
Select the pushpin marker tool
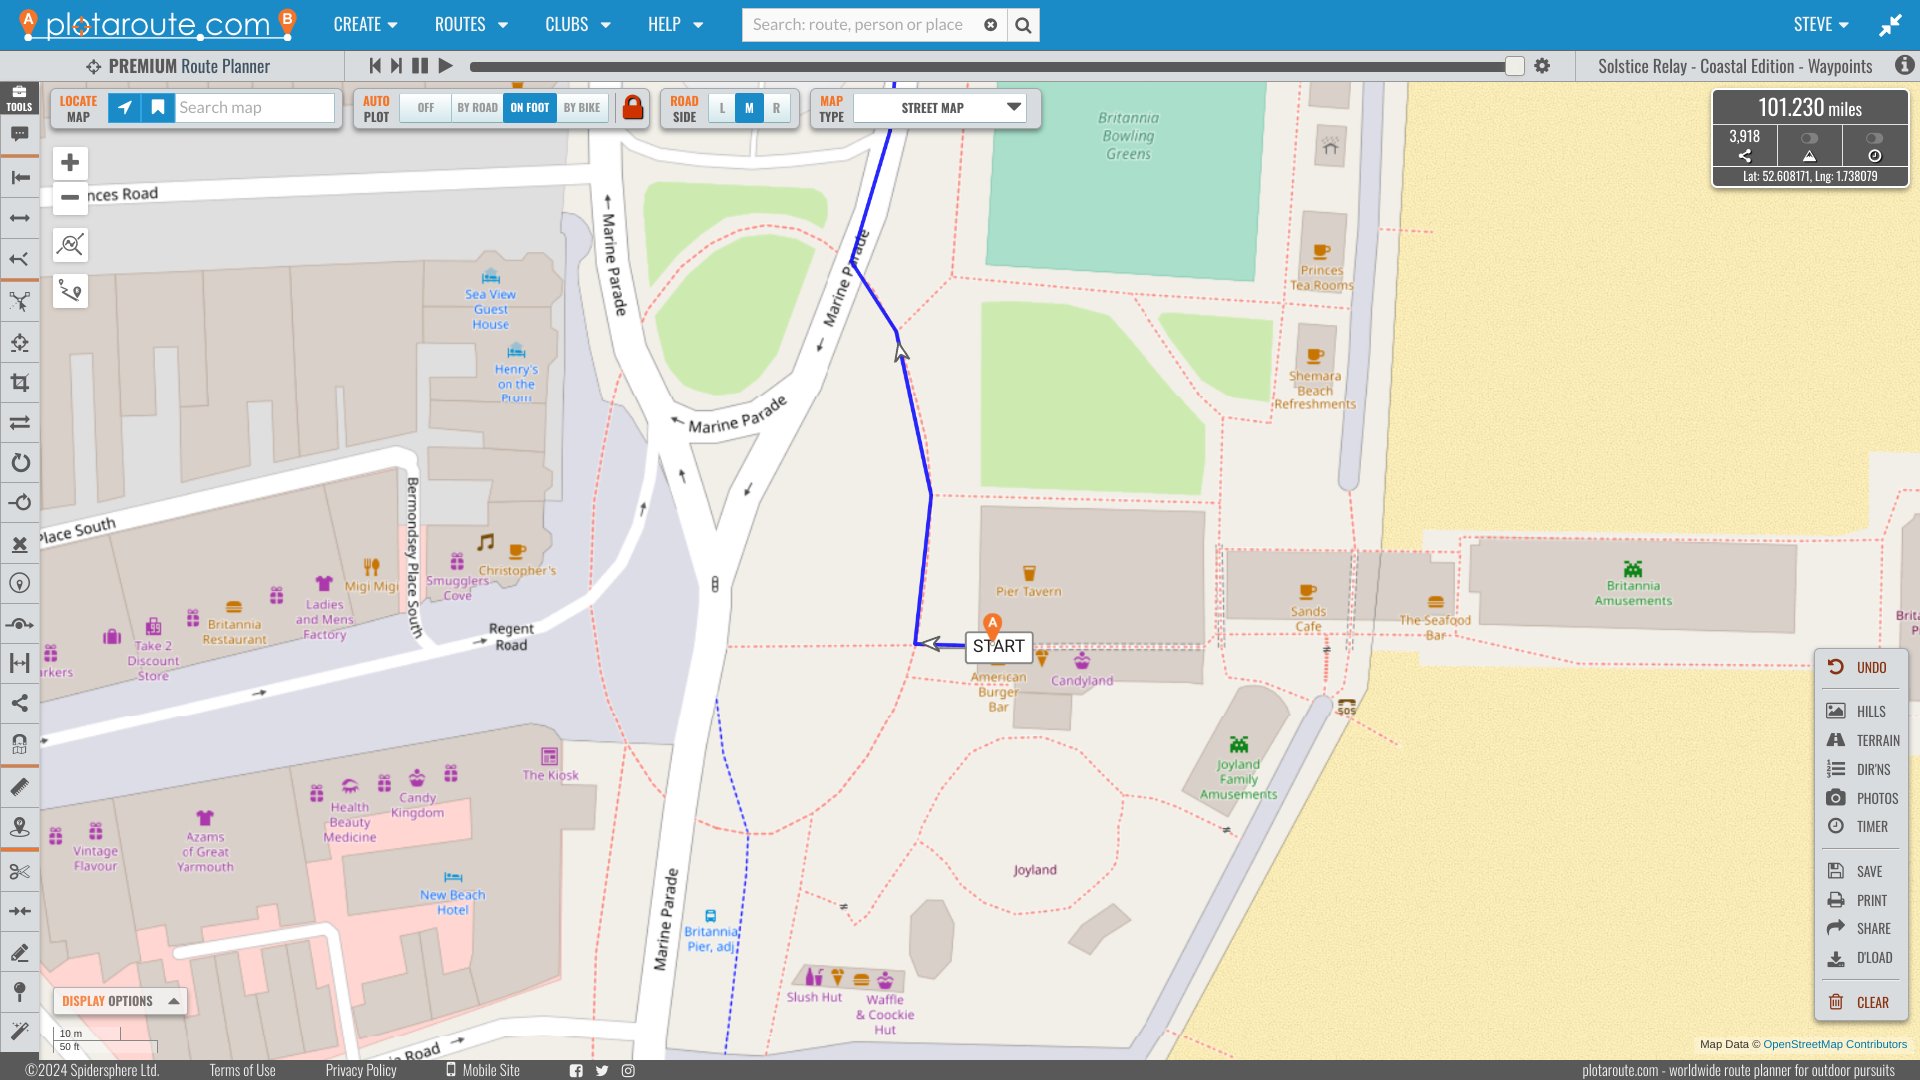pyautogui.click(x=19, y=992)
